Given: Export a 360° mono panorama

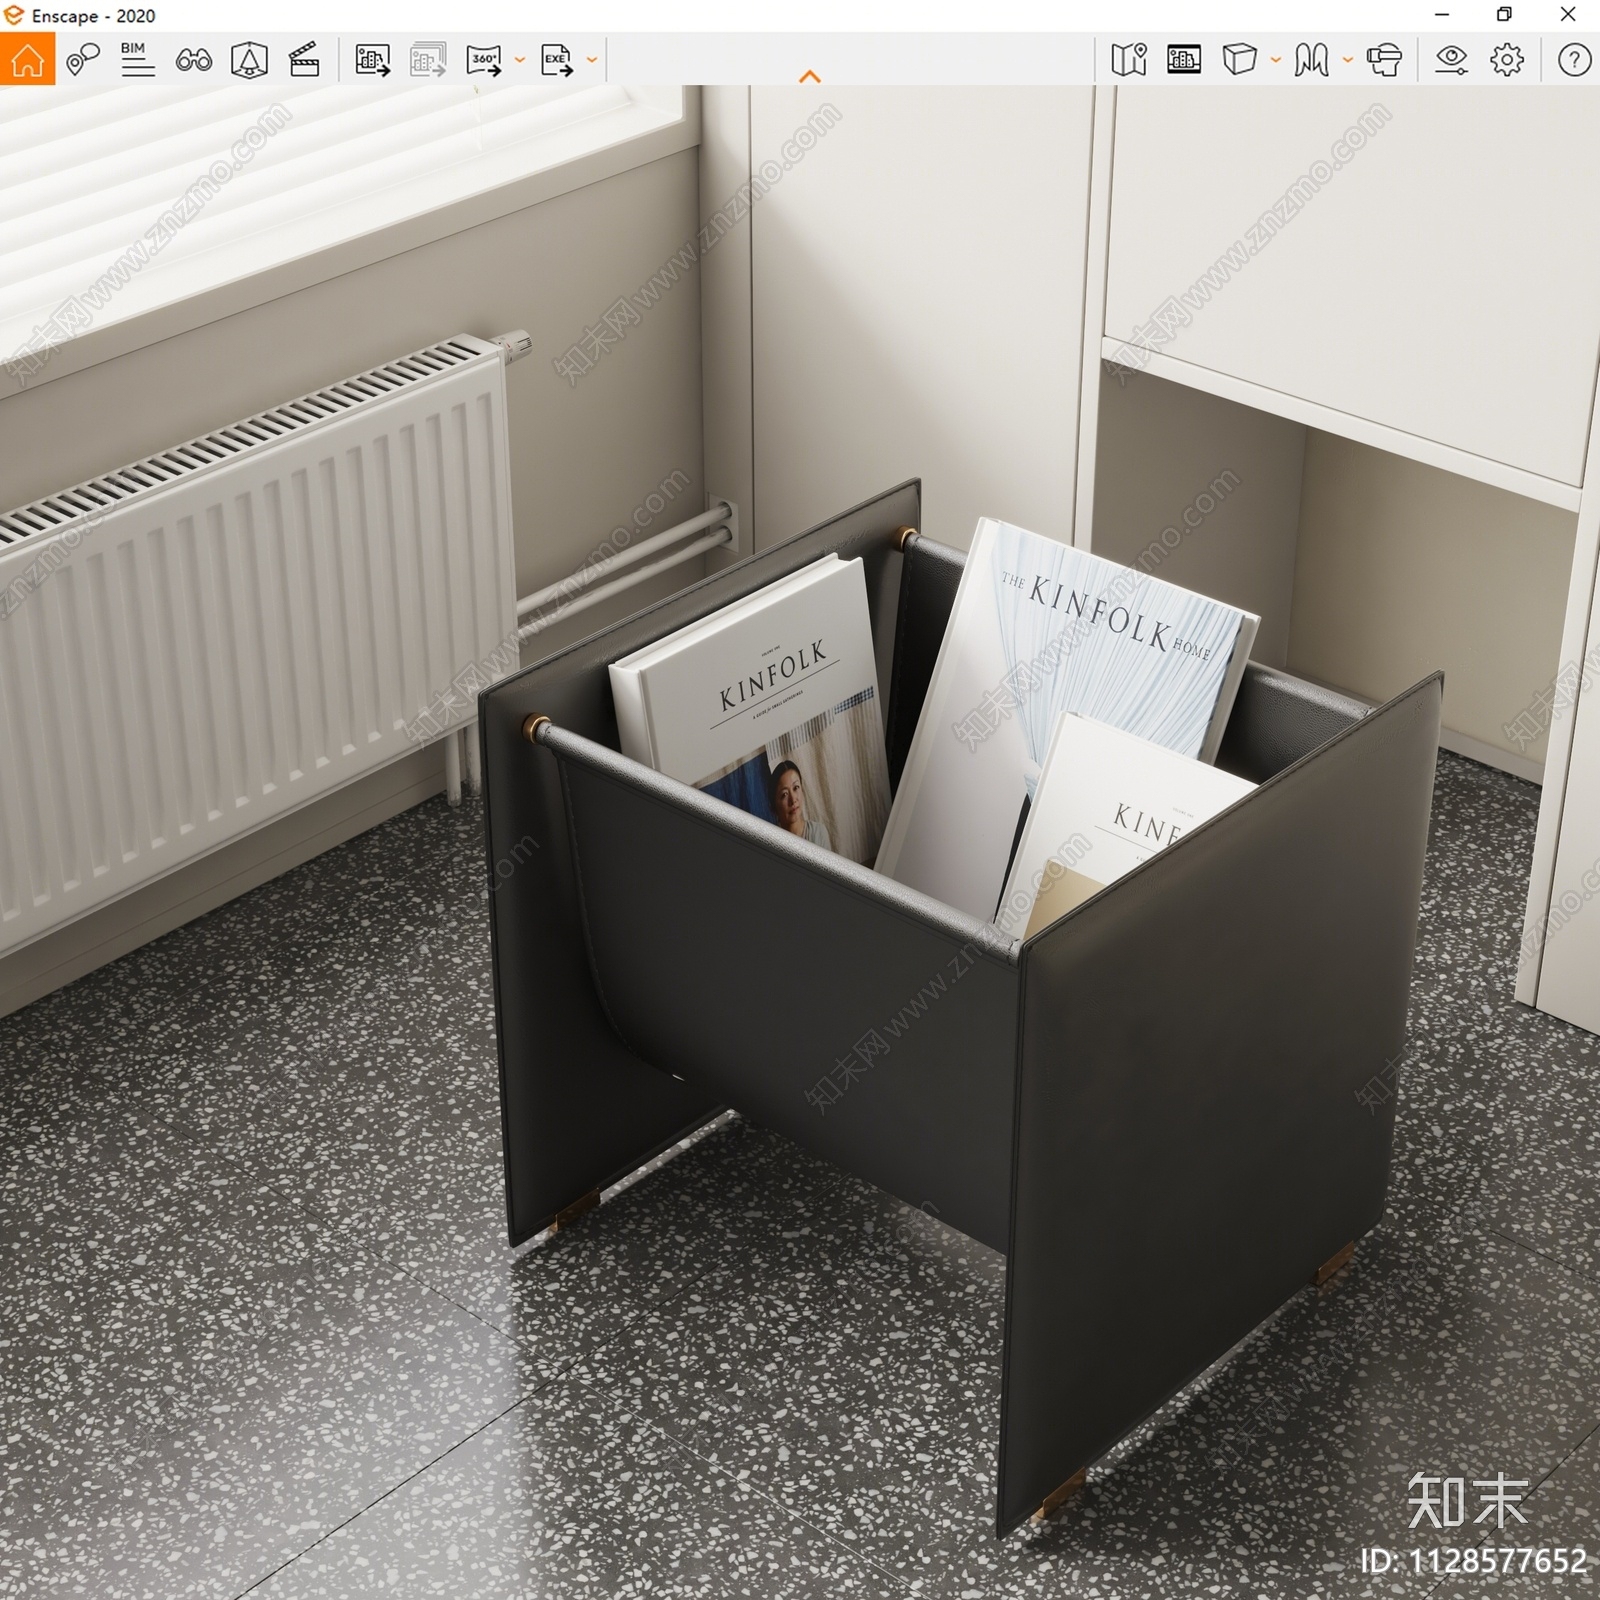Looking at the screenshot, I should pyautogui.click(x=484, y=60).
